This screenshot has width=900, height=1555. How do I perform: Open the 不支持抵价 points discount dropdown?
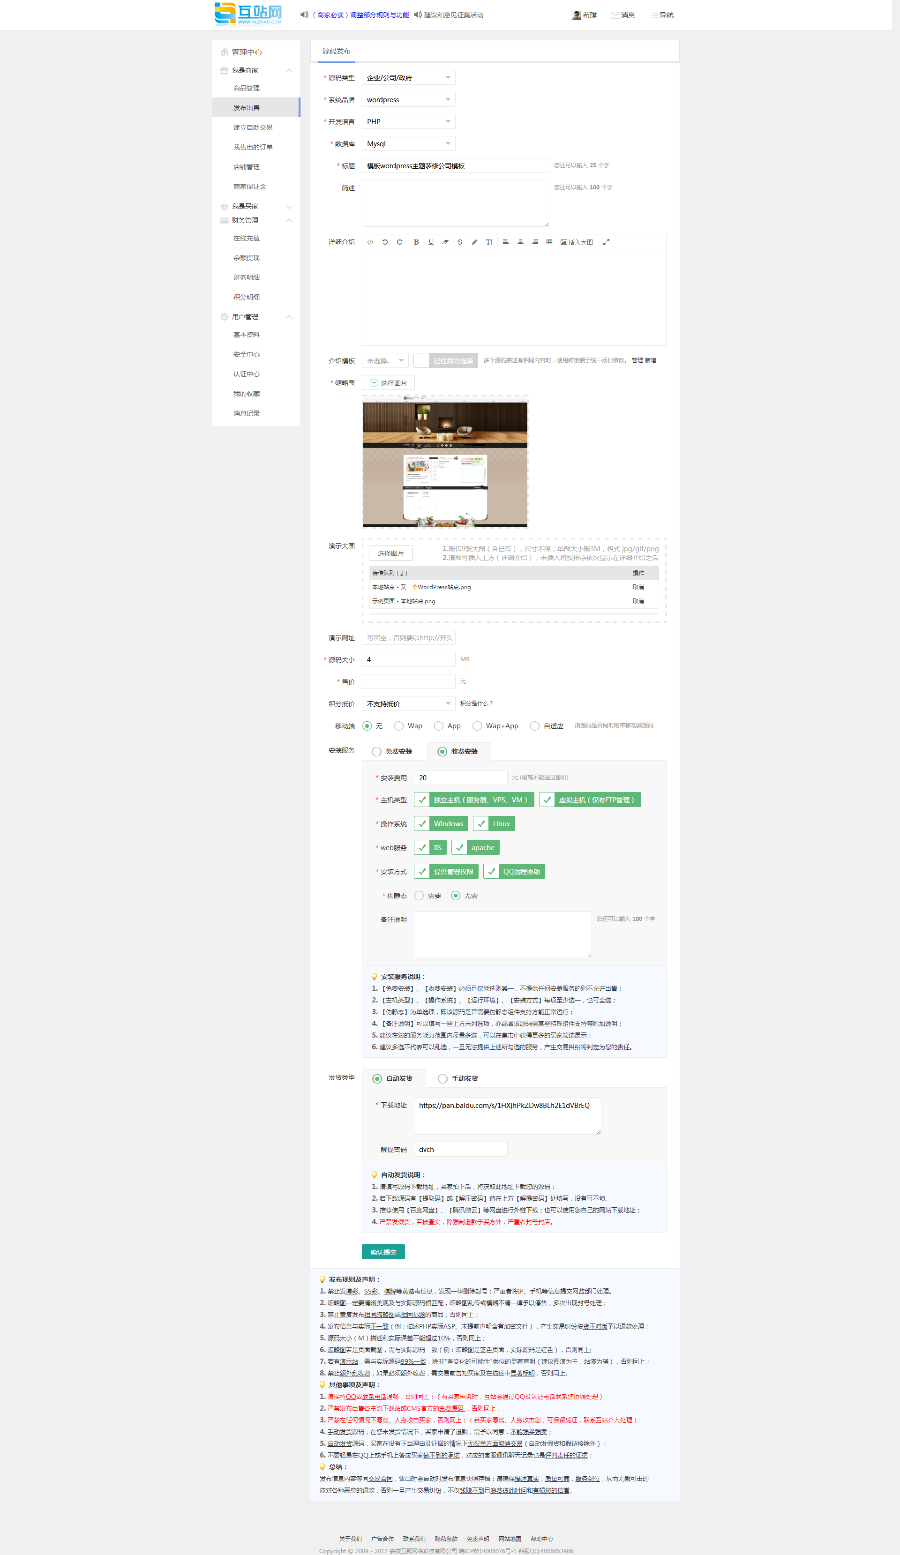point(408,704)
